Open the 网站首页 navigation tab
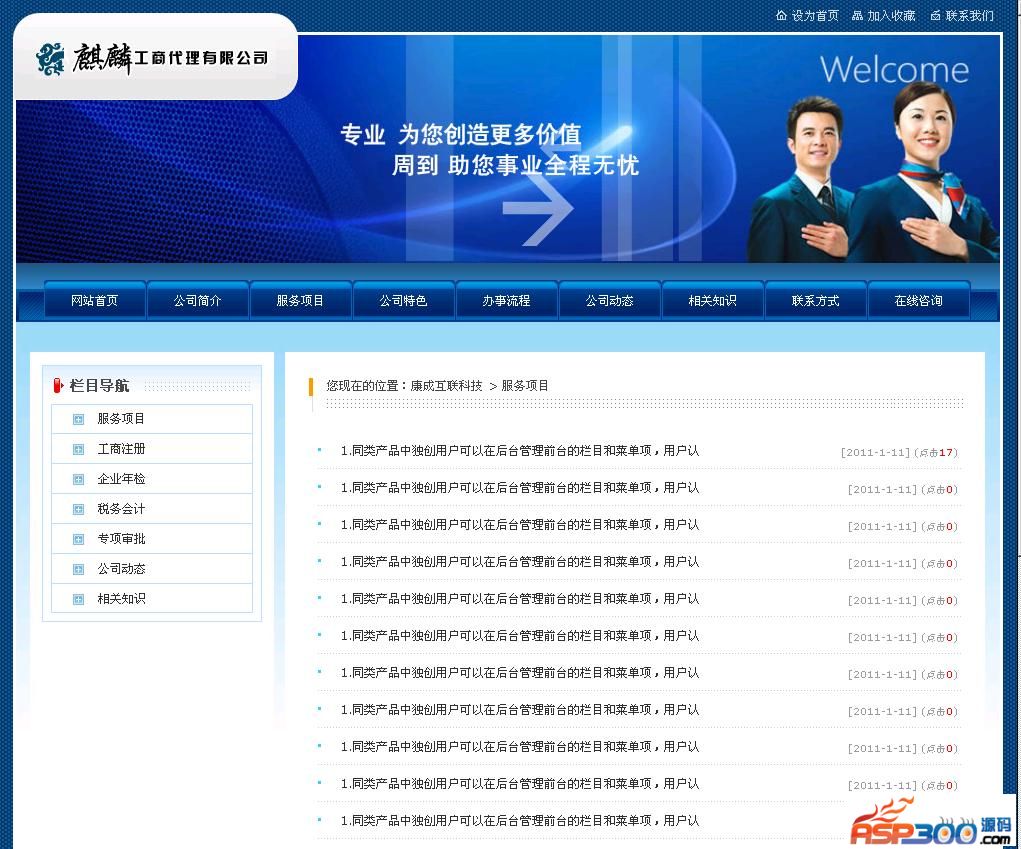This screenshot has height=849, width=1021. (94, 300)
